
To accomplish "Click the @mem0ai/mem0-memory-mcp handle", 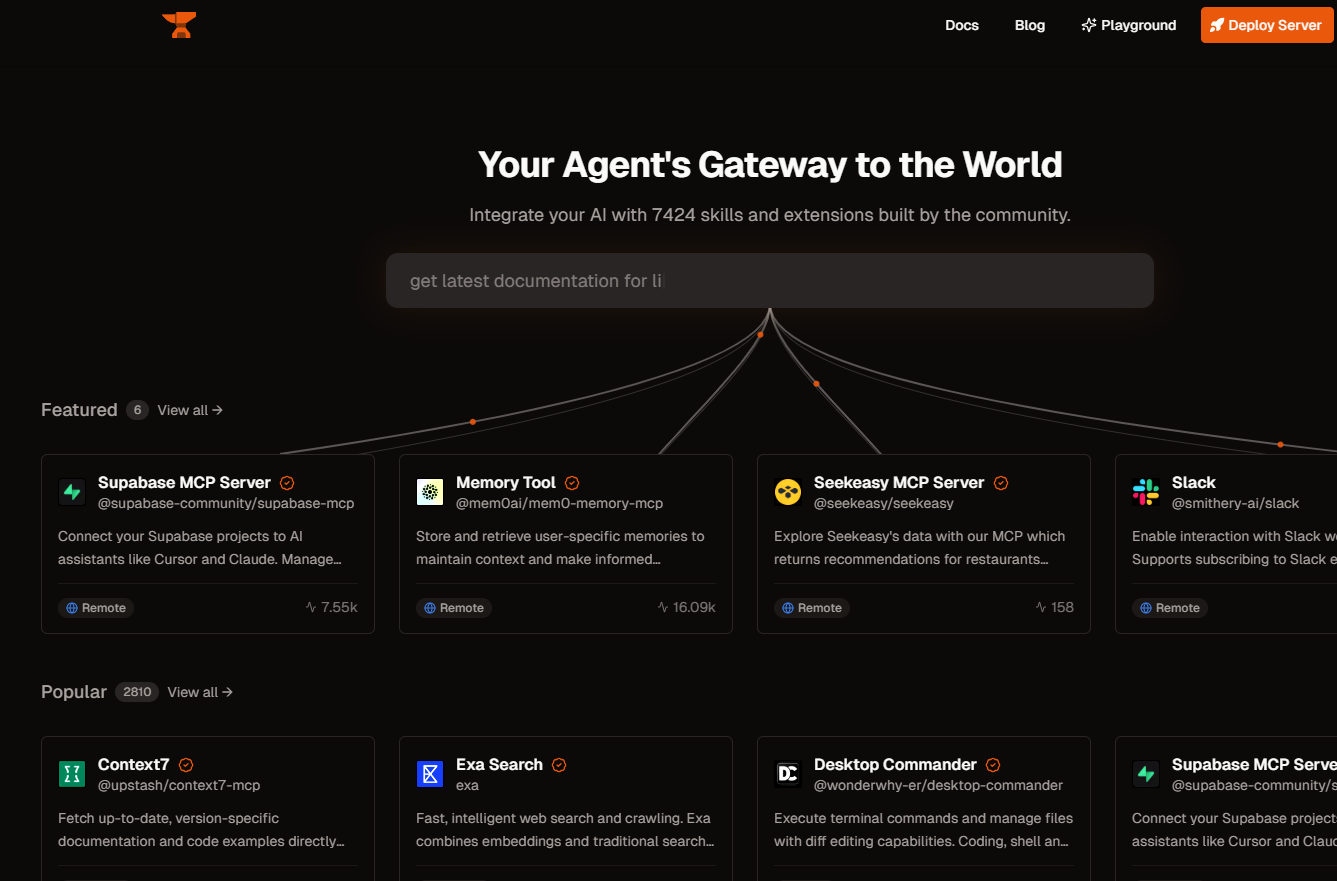I will pyautogui.click(x=560, y=503).
